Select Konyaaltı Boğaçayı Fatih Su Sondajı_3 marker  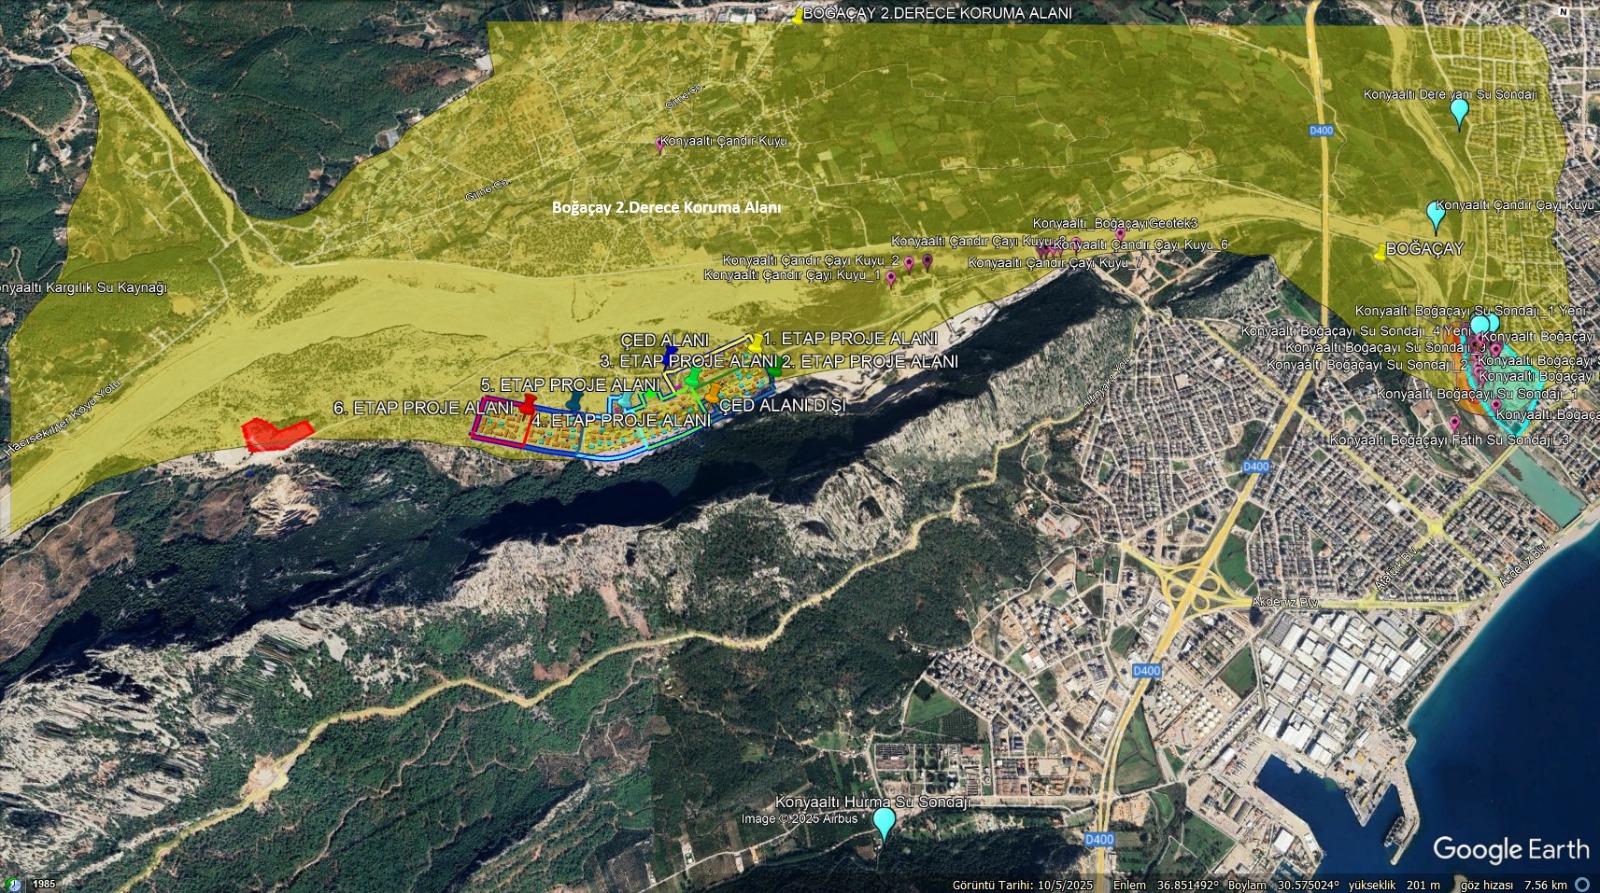(1454, 424)
